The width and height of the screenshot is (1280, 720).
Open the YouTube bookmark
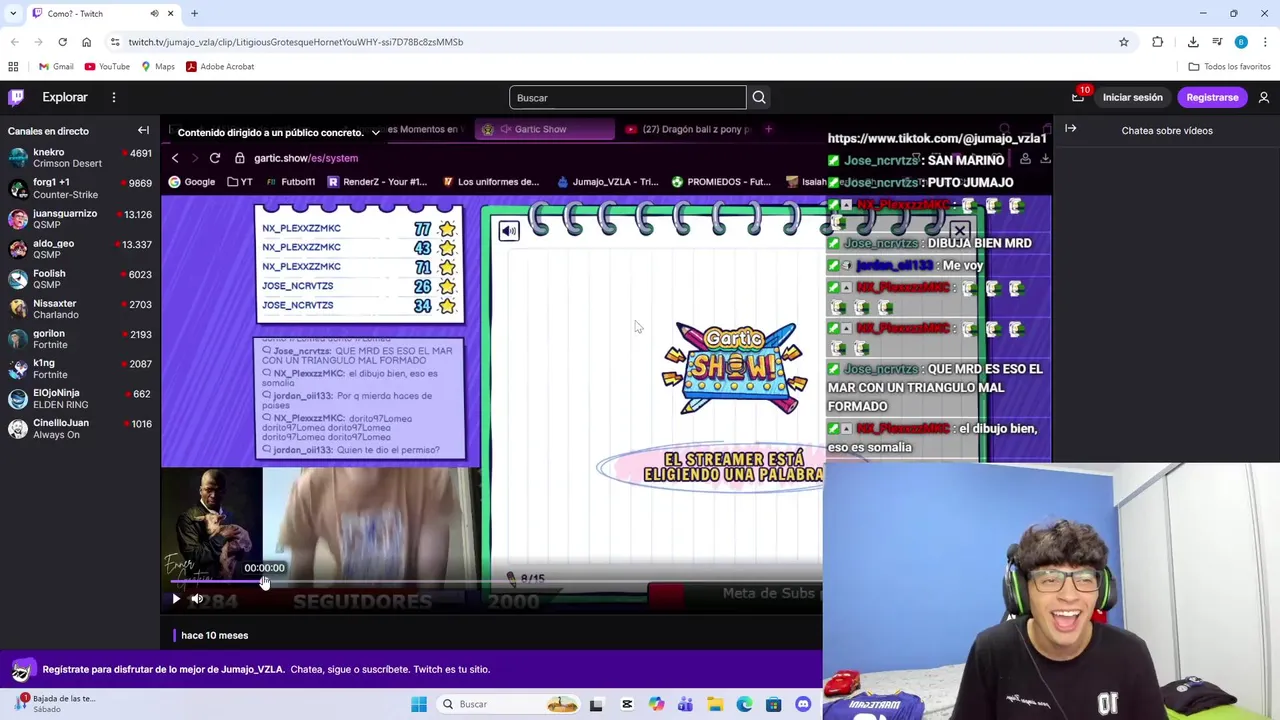click(x=107, y=66)
